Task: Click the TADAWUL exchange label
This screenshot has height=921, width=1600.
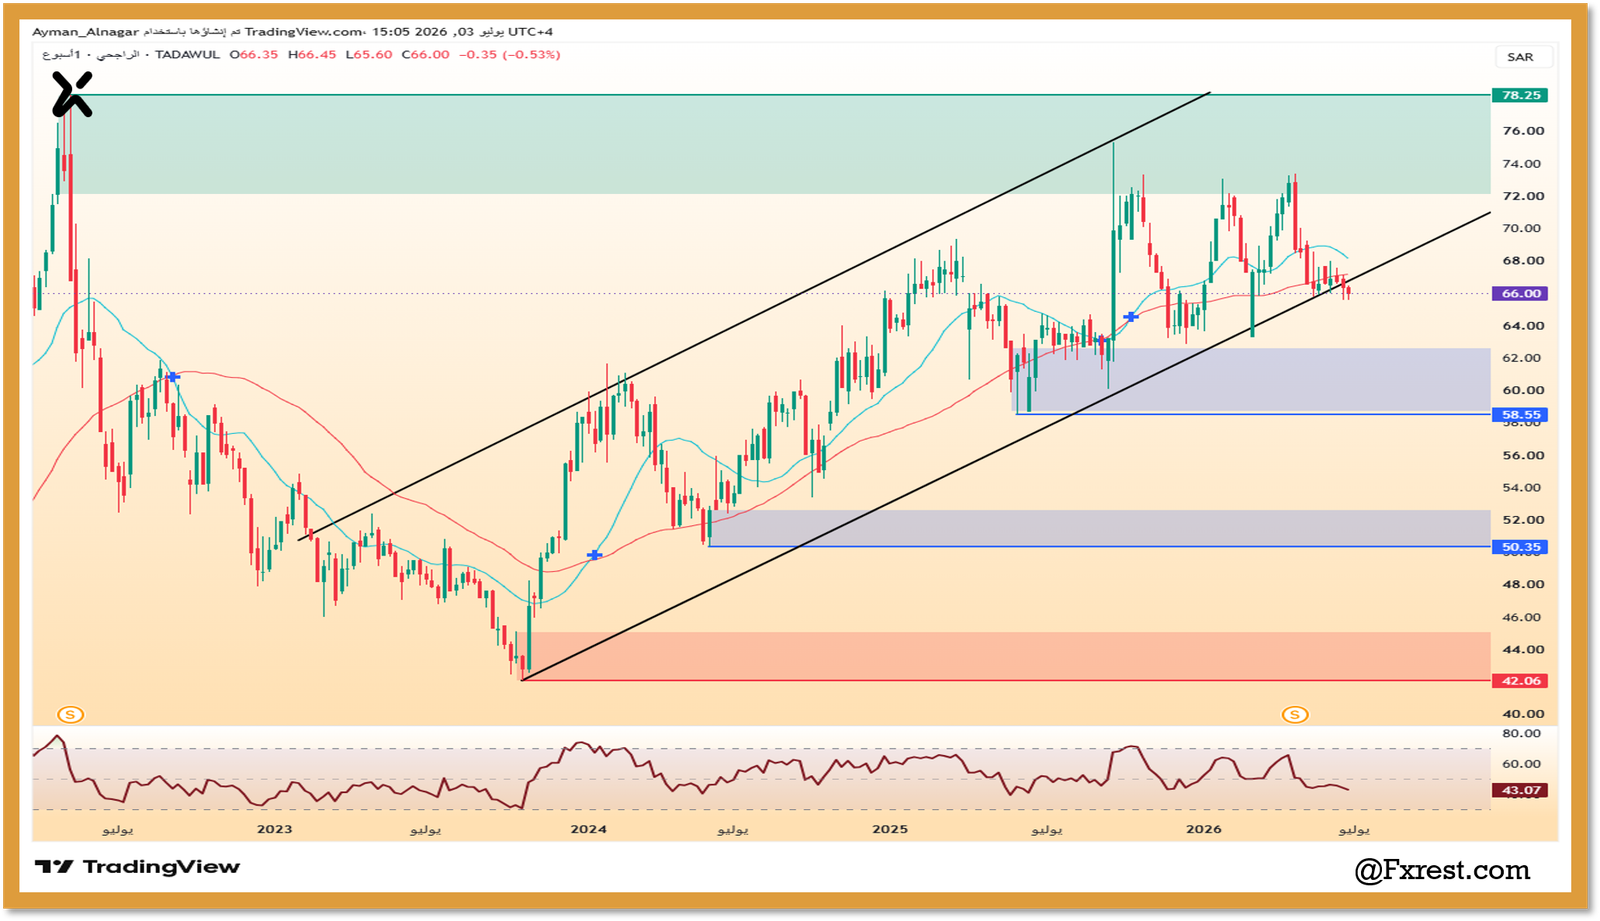Action: pos(188,55)
